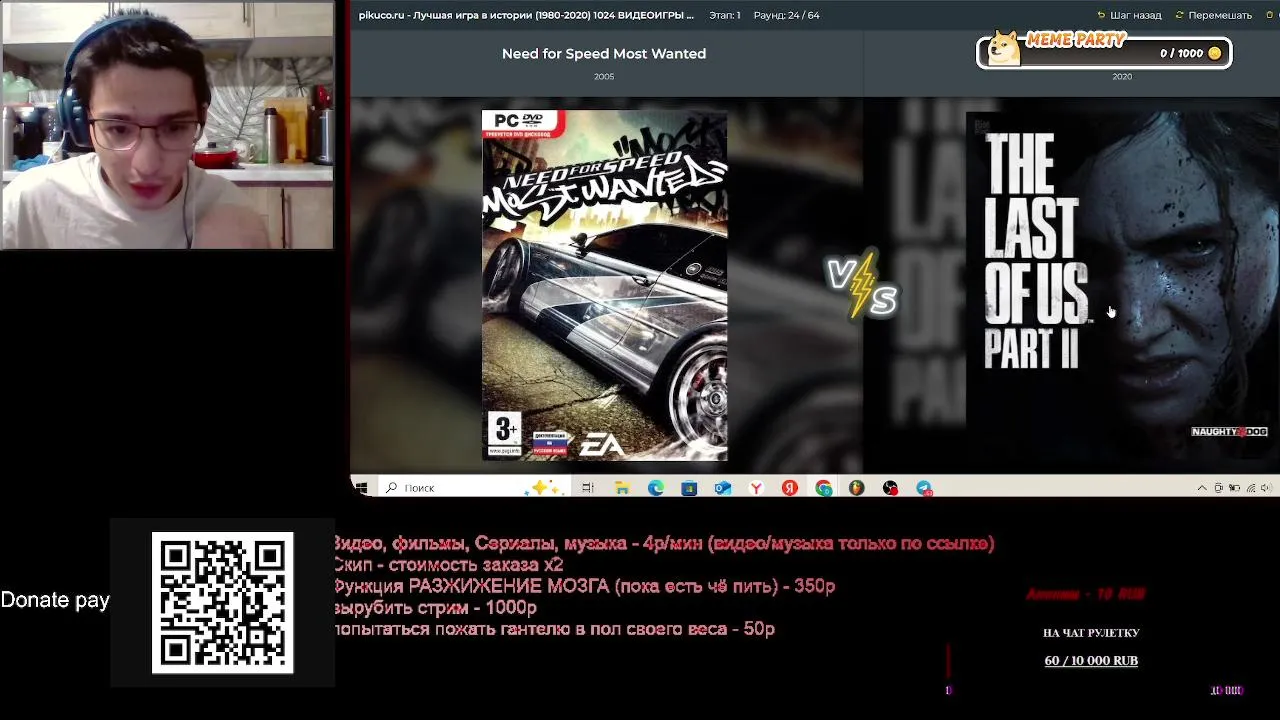Open Outlook from the taskbar
The width and height of the screenshot is (1280, 720).
(722, 487)
